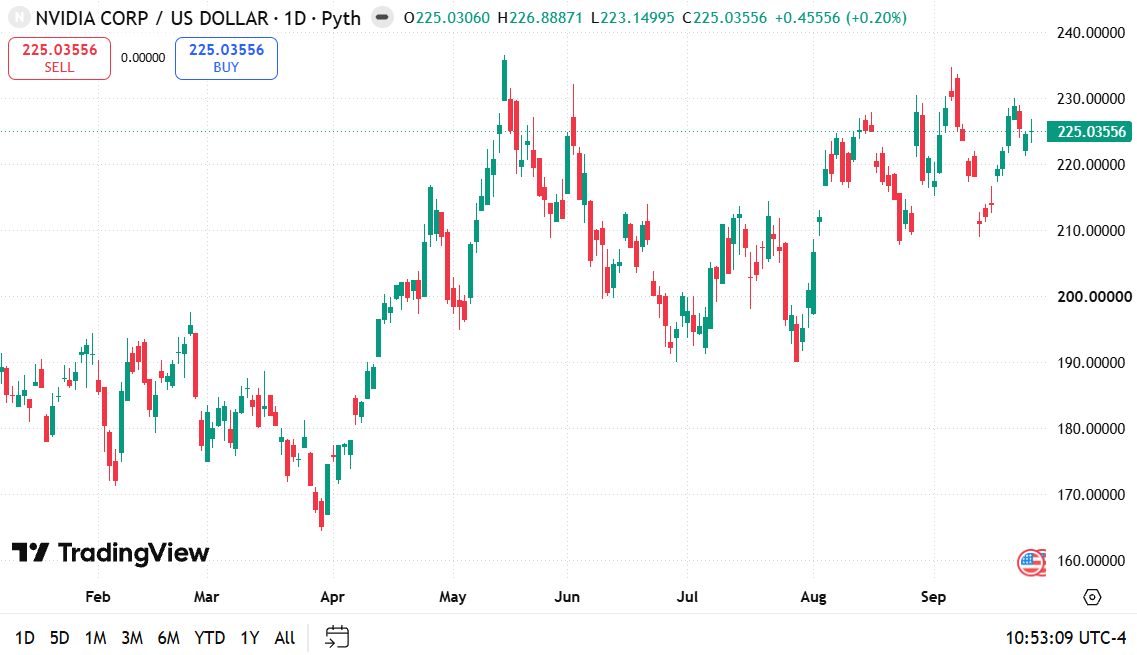1137x655 pixels.
Task: Click the NVIDIA CORP / US DOLLAR title
Action: (x=152, y=18)
